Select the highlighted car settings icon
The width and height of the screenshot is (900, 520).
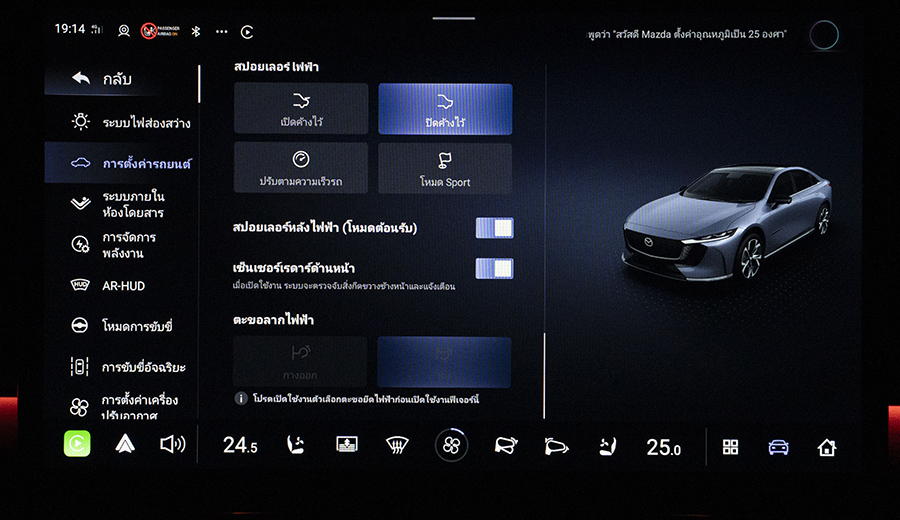click(778, 447)
